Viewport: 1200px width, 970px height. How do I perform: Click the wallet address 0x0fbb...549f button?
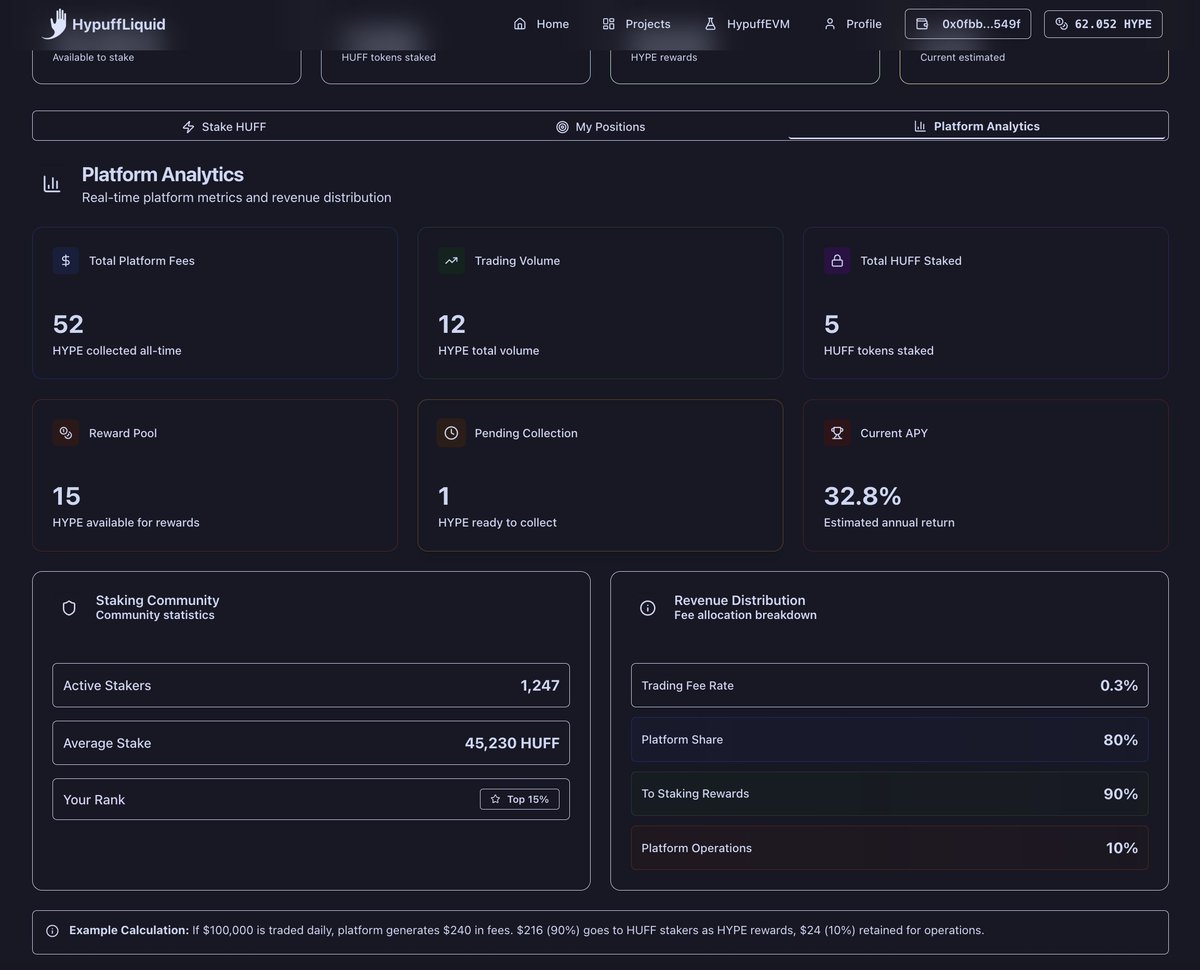click(x=968, y=24)
